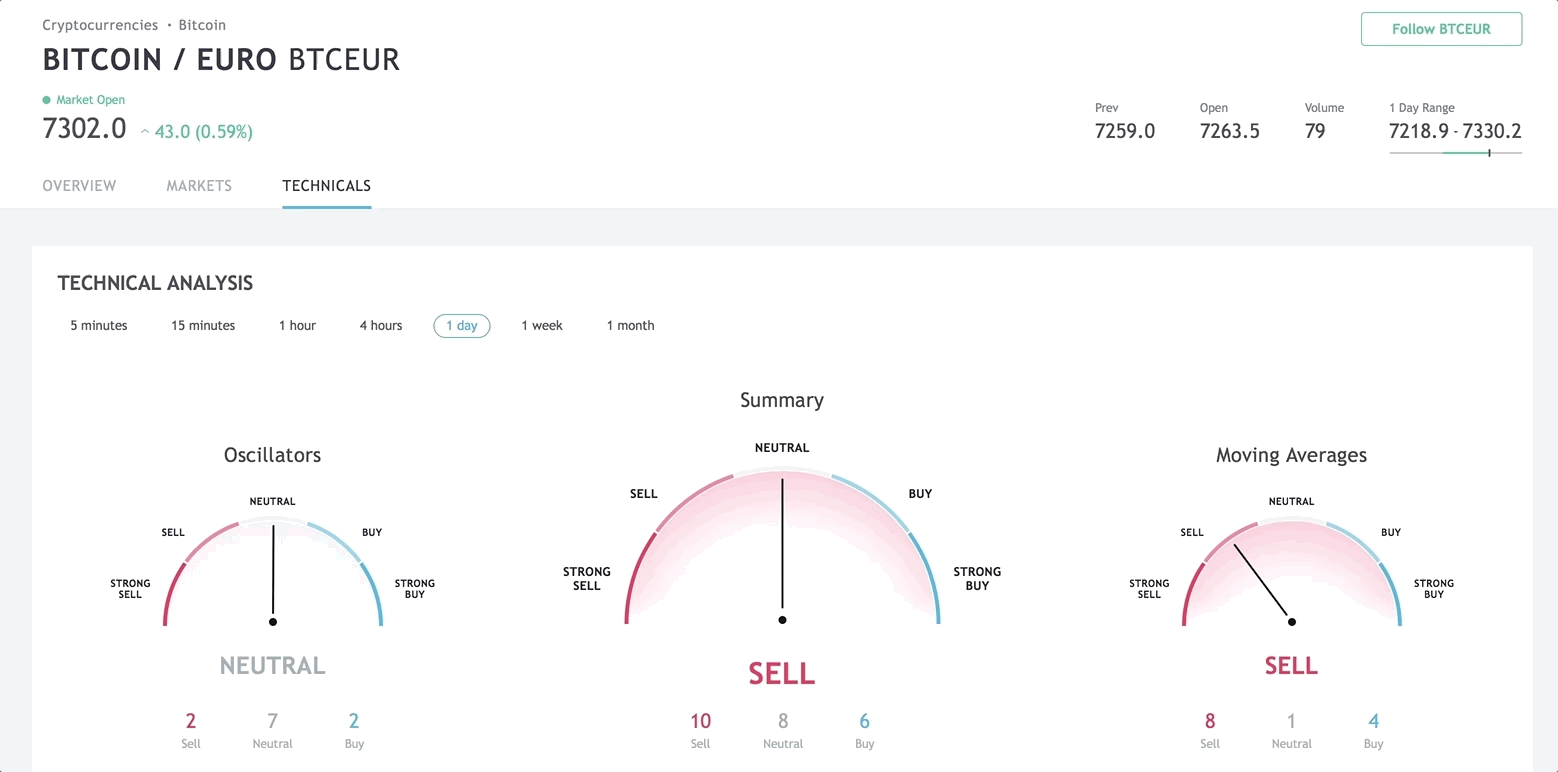
Task: Choose the 5 minutes timeframe
Action: (99, 326)
